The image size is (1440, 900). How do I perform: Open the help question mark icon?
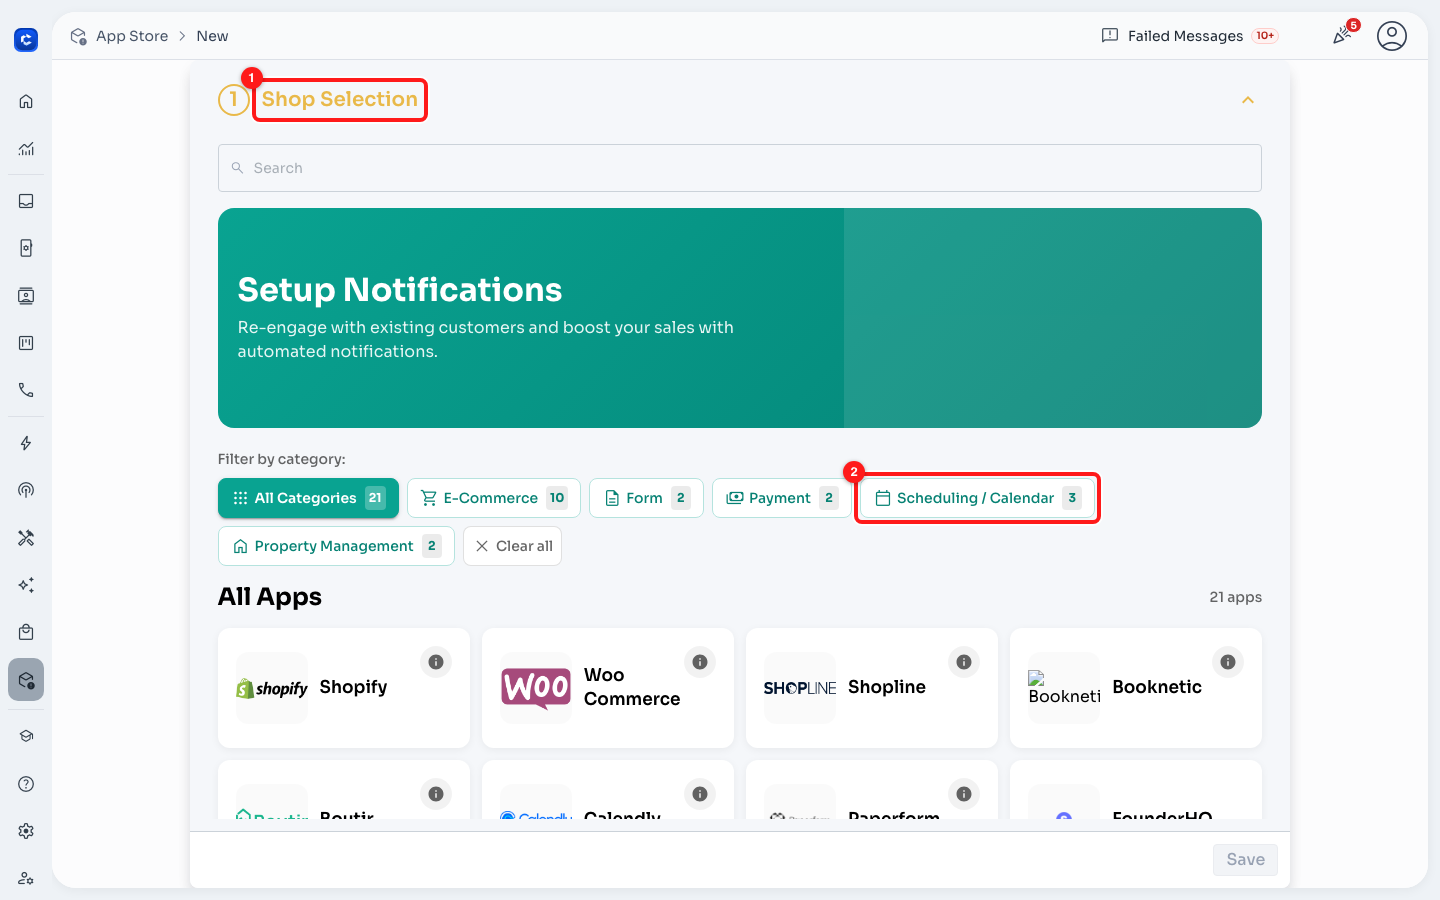[26, 784]
